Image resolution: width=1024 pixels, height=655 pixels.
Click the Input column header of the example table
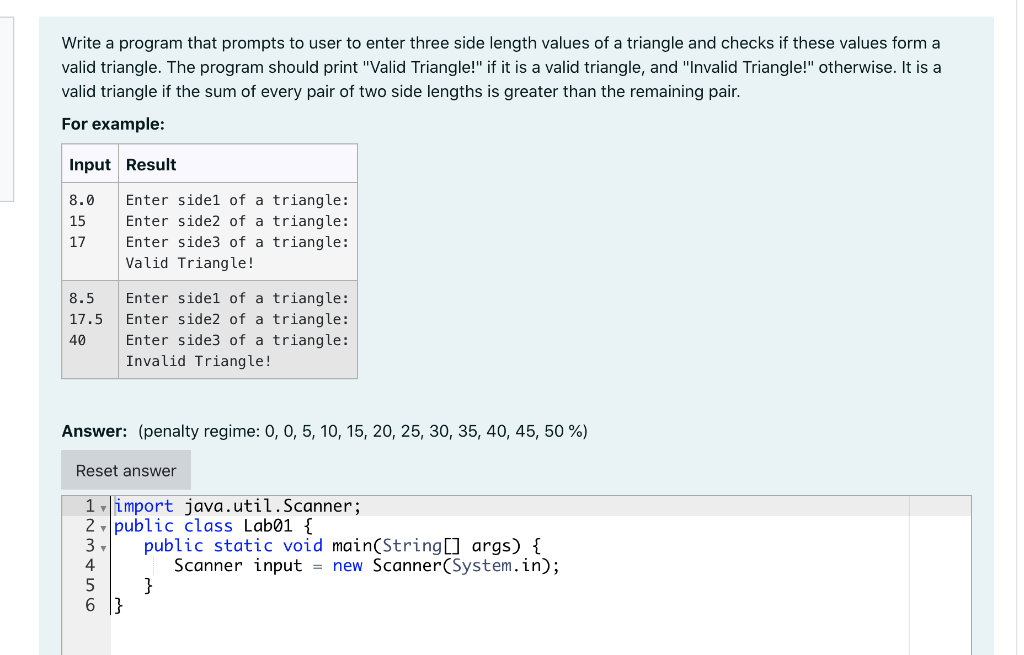(x=89, y=164)
